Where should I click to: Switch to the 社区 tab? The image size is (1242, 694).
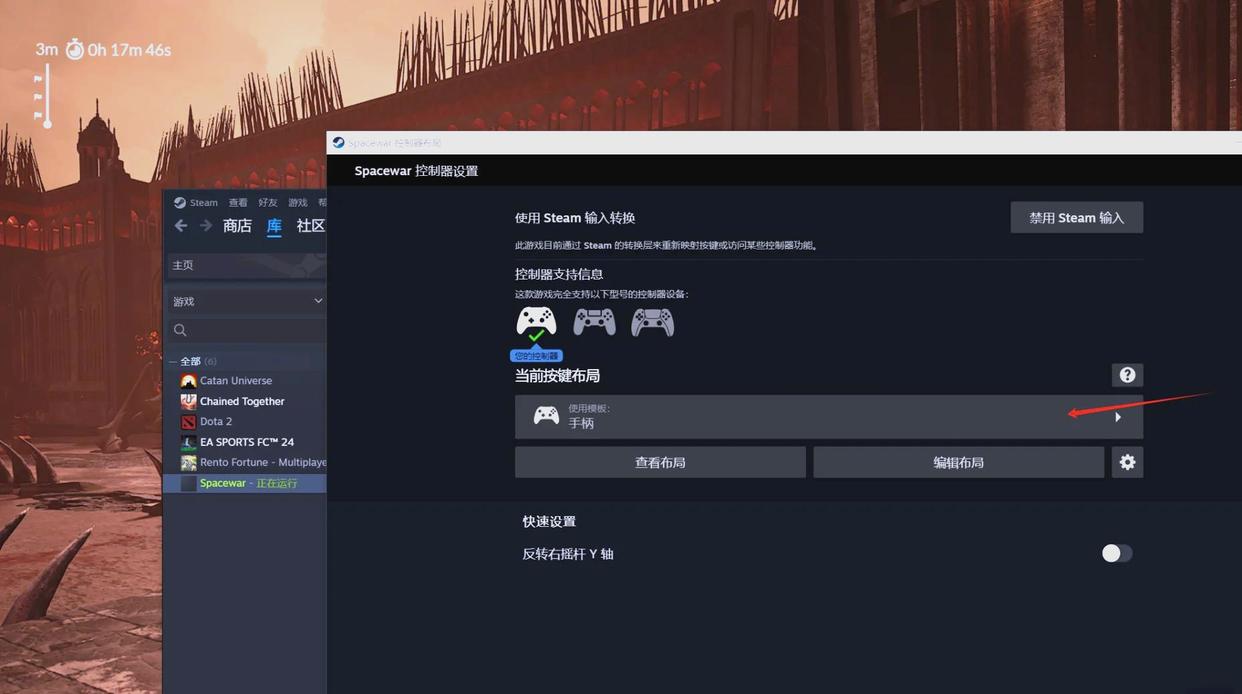[x=311, y=226]
